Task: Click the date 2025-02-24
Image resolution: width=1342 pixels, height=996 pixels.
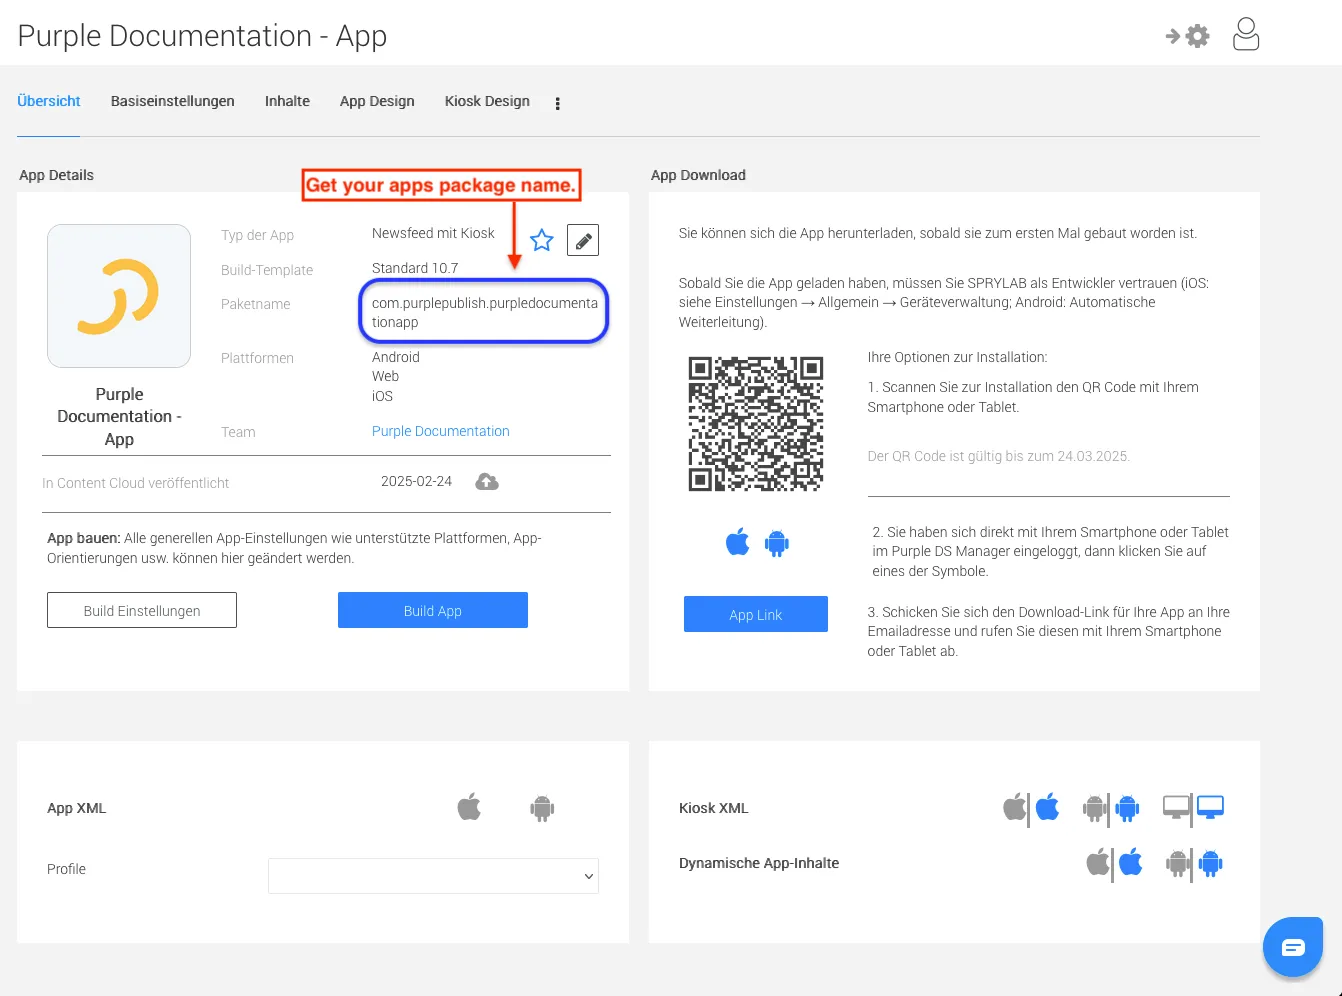Action: pyautogui.click(x=416, y=481)
